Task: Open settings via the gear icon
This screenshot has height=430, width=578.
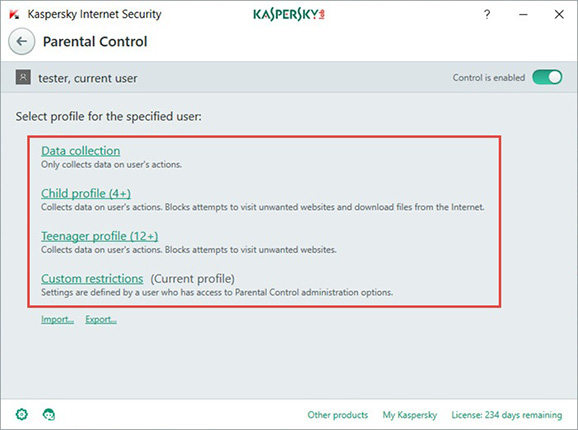Action: pyautogui.click(x=22, y=414)
